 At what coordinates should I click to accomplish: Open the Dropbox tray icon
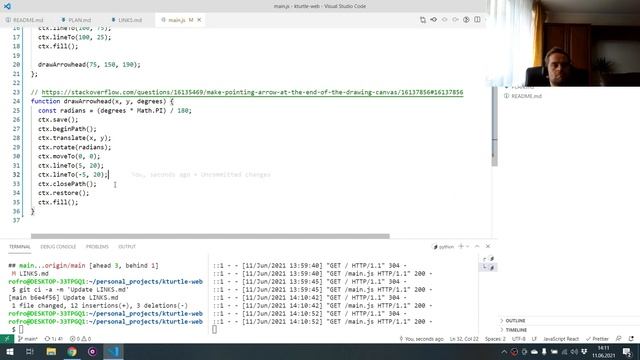point(584,352)
